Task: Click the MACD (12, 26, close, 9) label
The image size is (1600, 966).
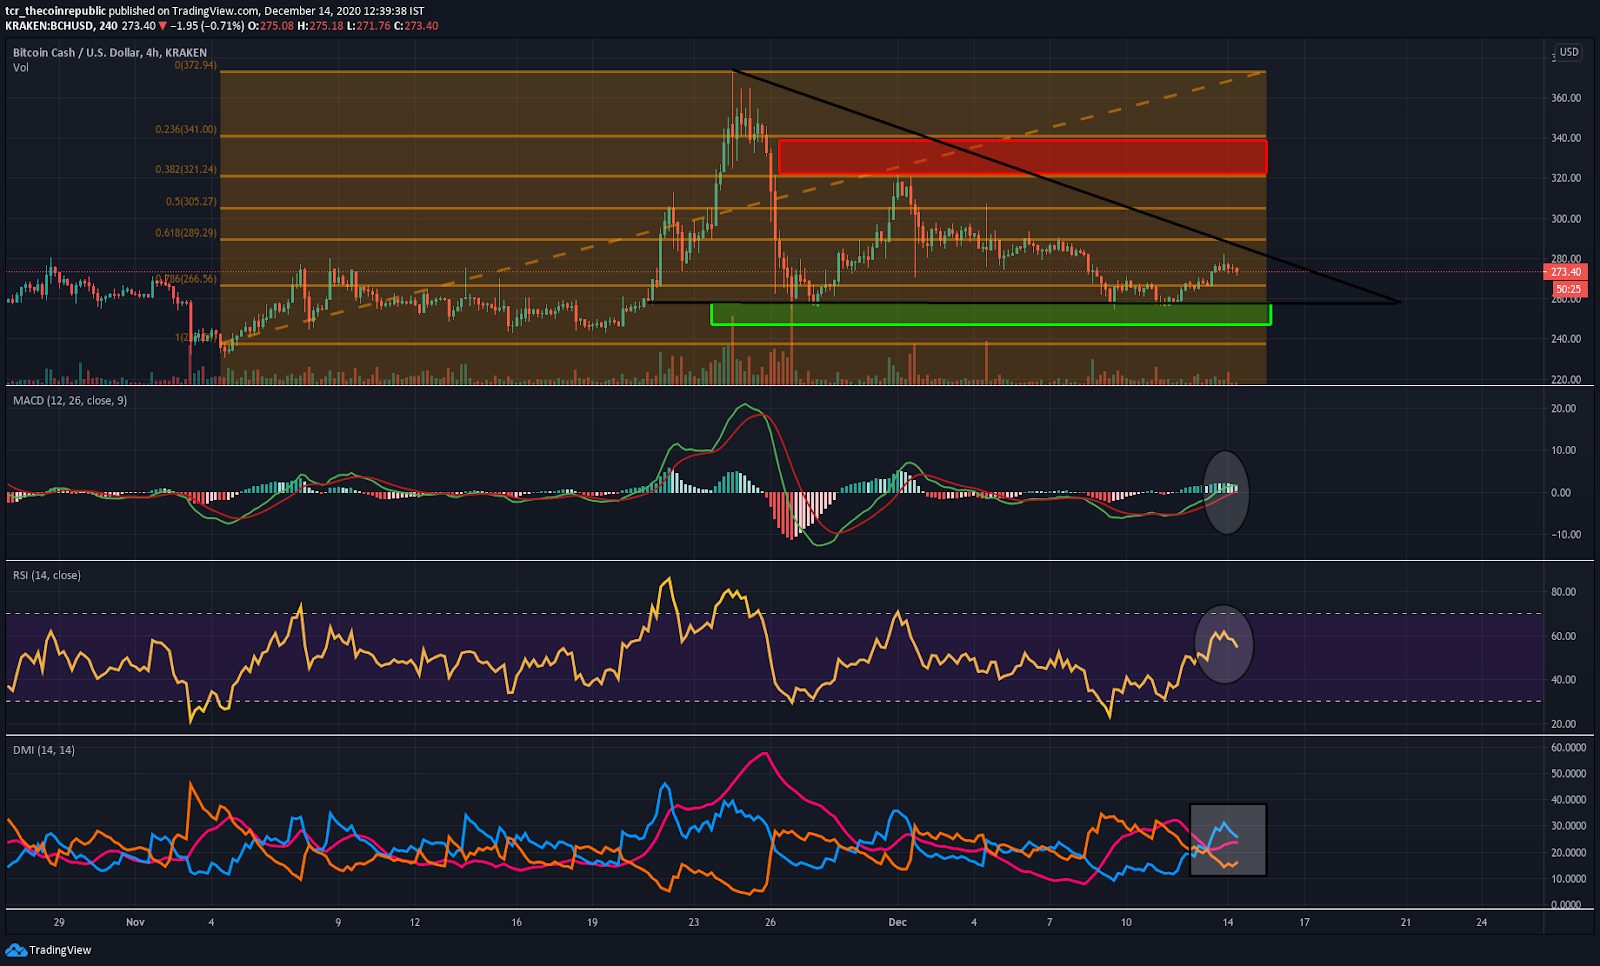Action: [x=70, y=400]
